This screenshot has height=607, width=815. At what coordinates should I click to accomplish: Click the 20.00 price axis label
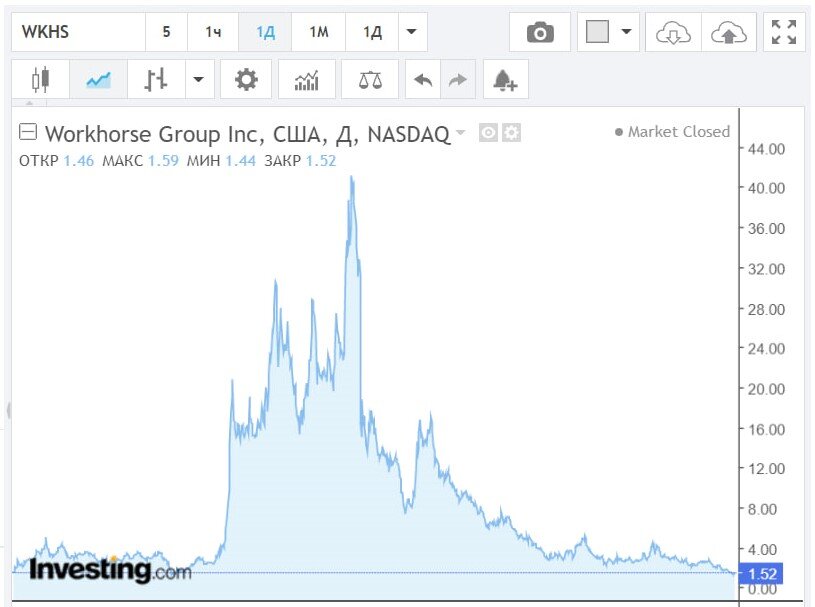click(766, 389)
